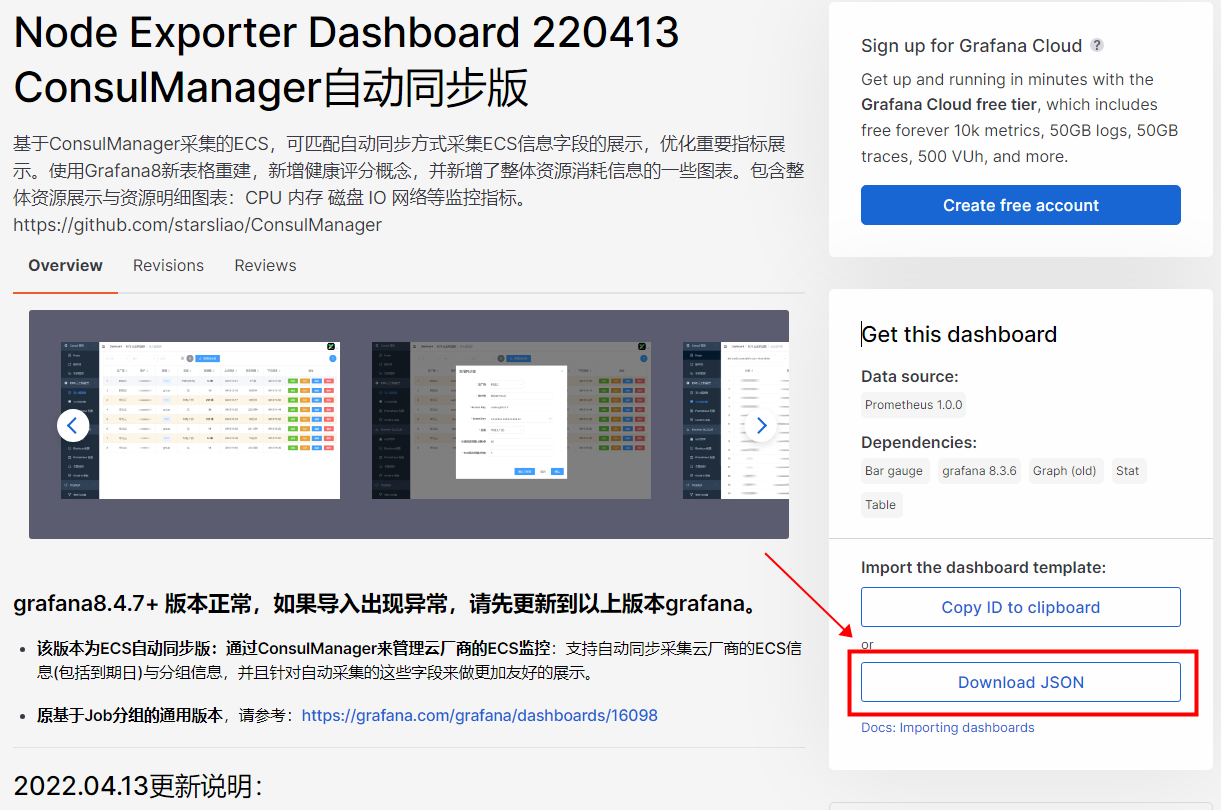
Task: Click the github.com/starsliao/ConsulManager URL text
Action: (197, 225)
